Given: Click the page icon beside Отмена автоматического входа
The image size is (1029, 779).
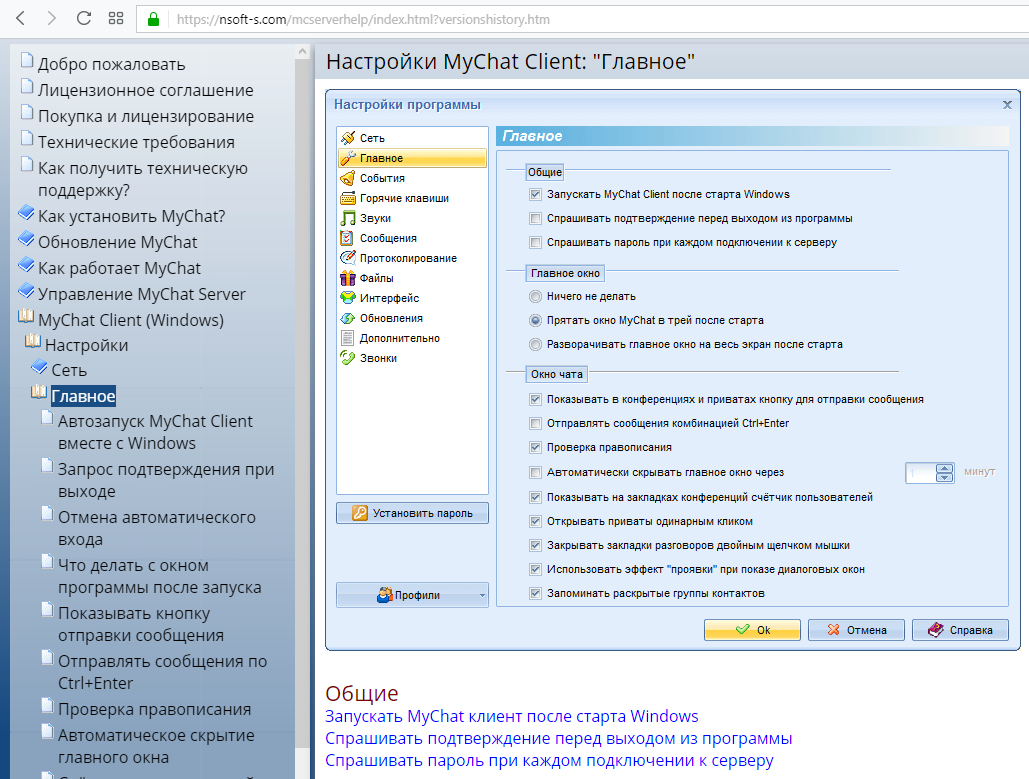Looking at the screenshot, I should pyautogui.click(x=47, y=513).
